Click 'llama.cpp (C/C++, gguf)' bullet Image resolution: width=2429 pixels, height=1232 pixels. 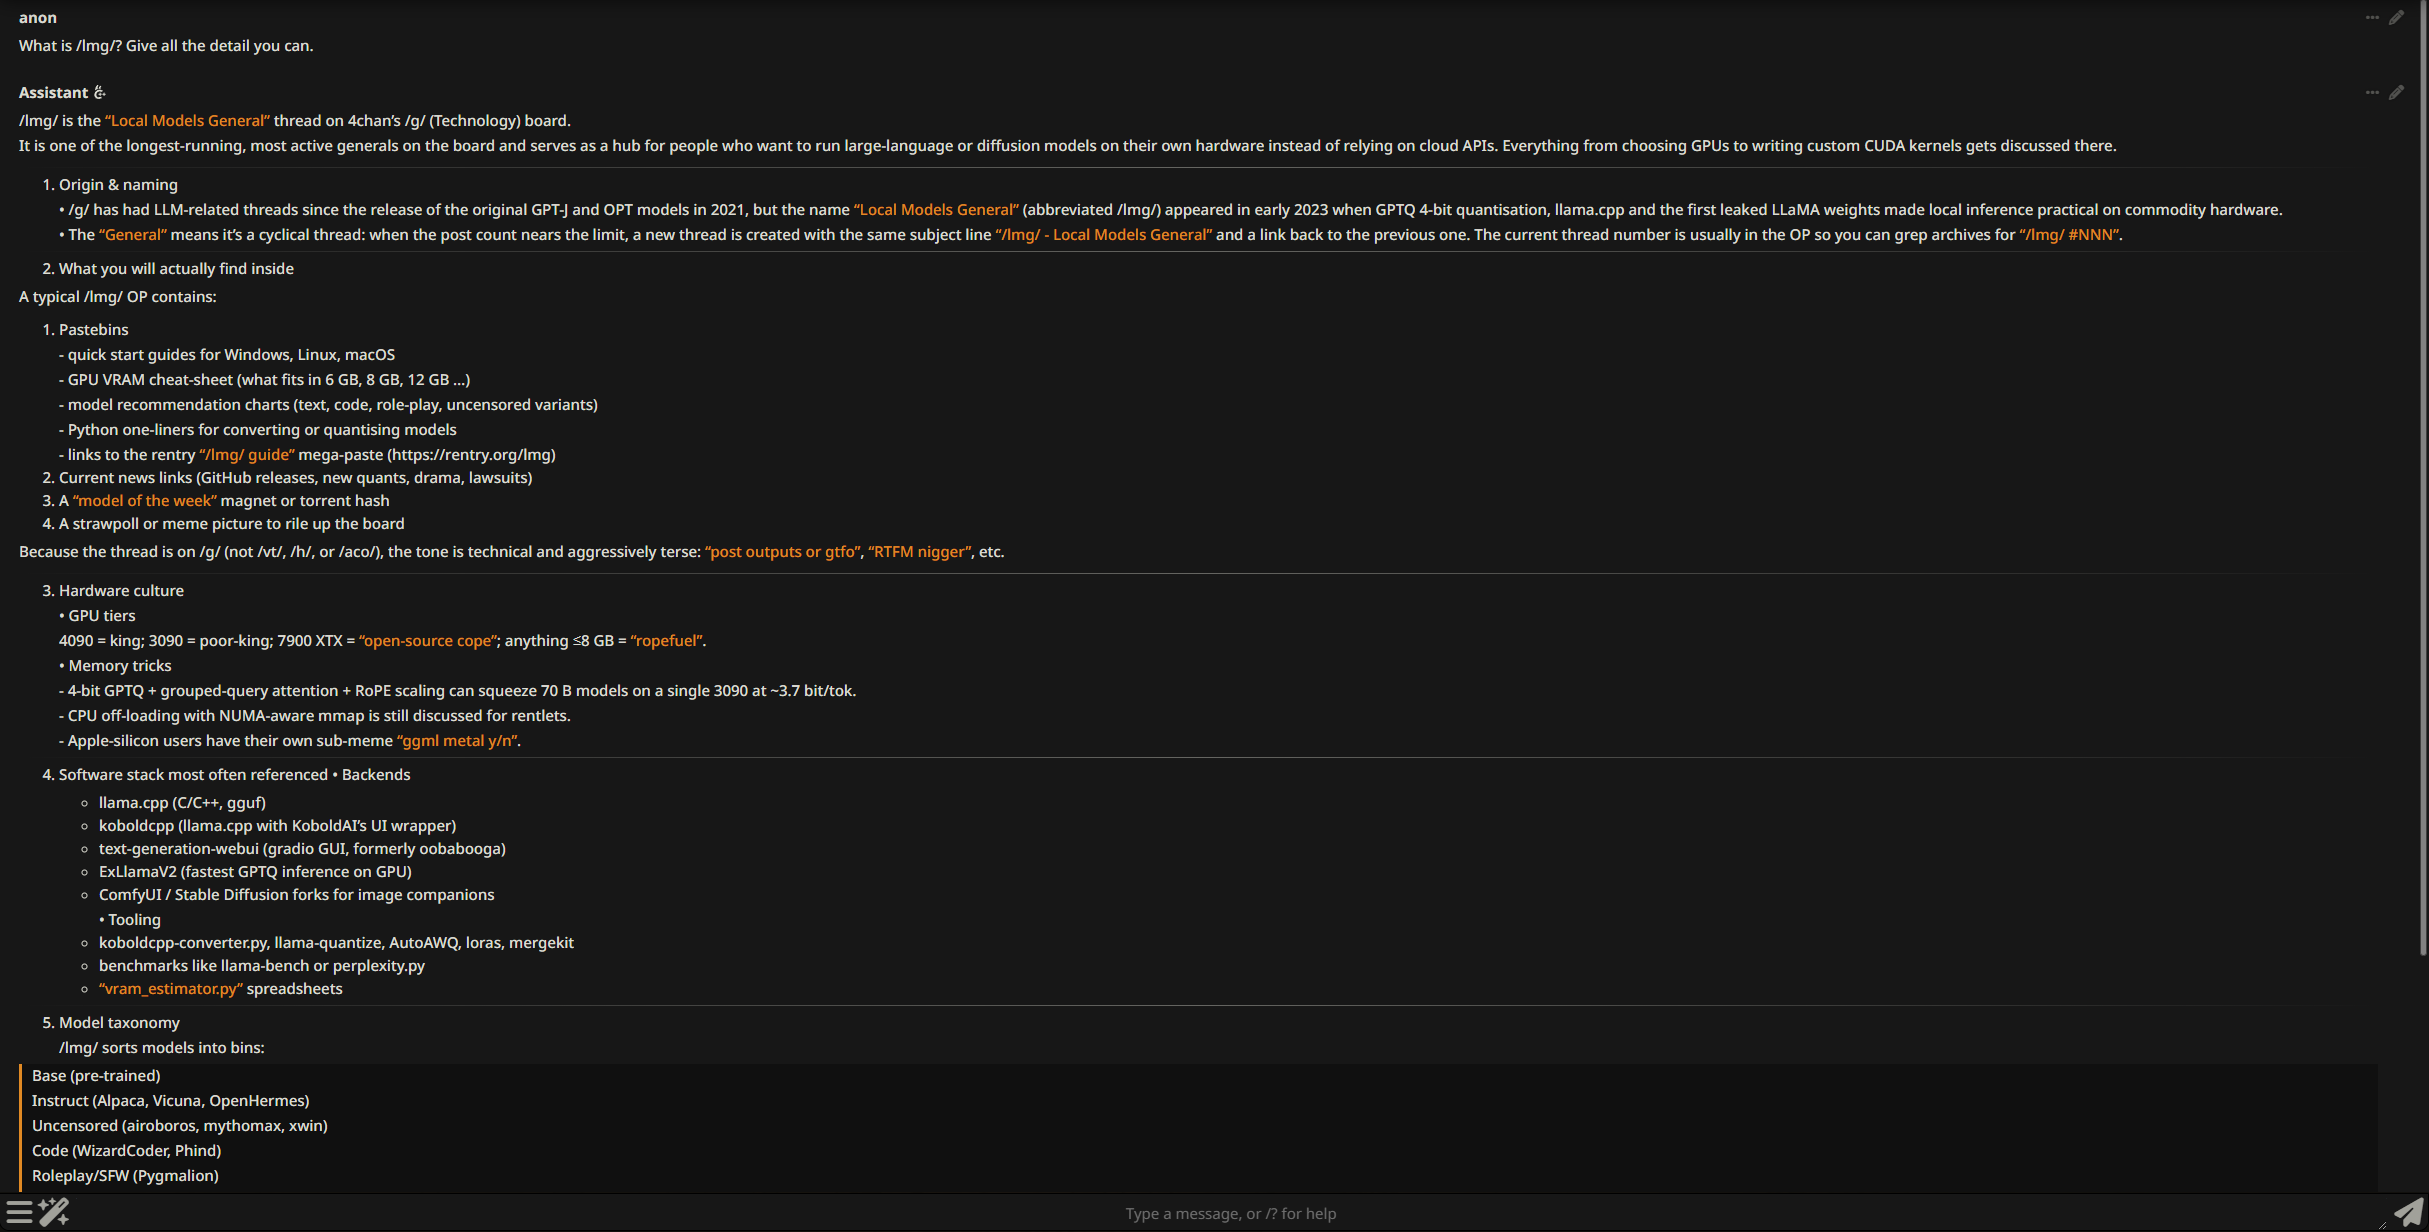pyautogui.click(x=182, y=803)
